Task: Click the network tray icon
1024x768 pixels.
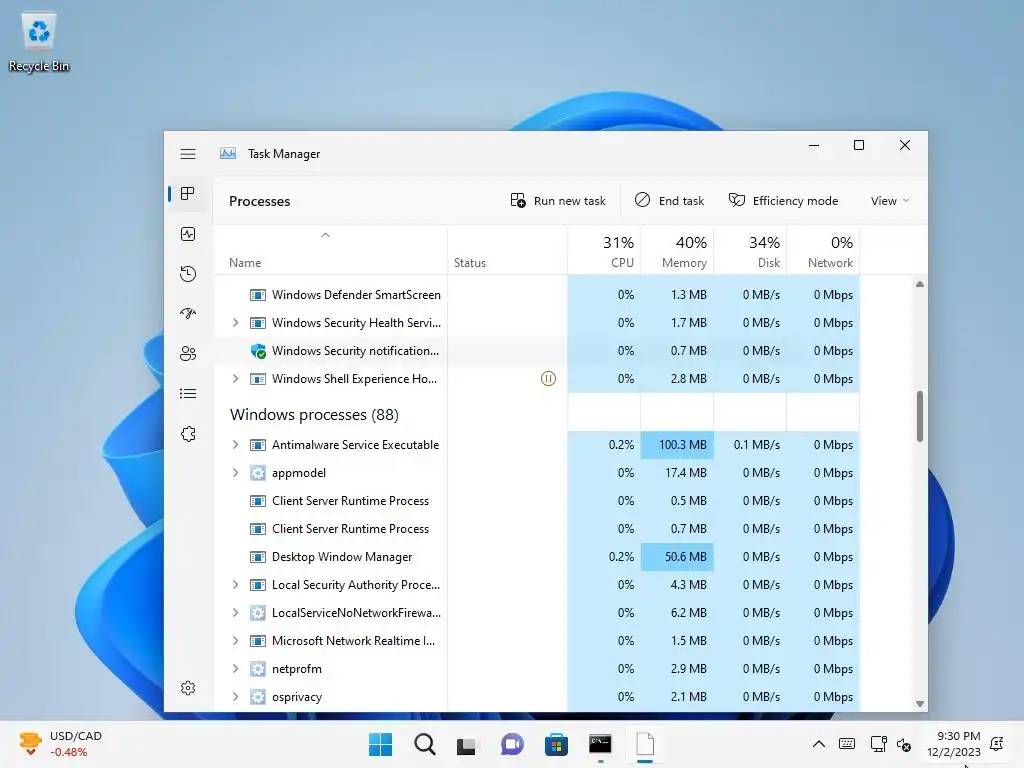Action: [x=878, y=744]
